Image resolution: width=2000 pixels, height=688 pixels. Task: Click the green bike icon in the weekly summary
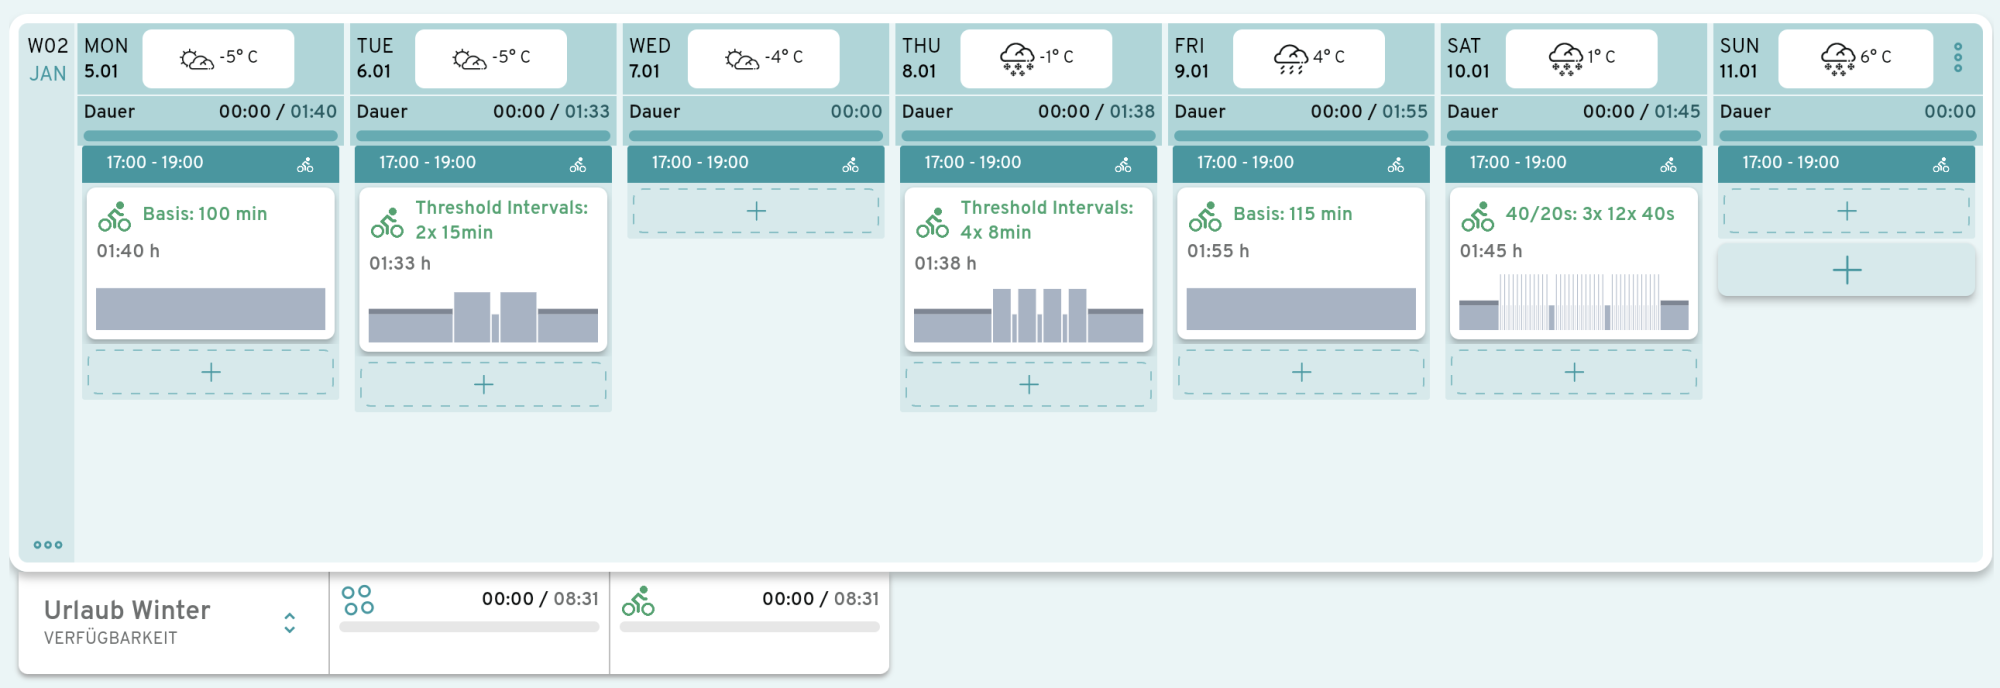[x=638, y=601]
